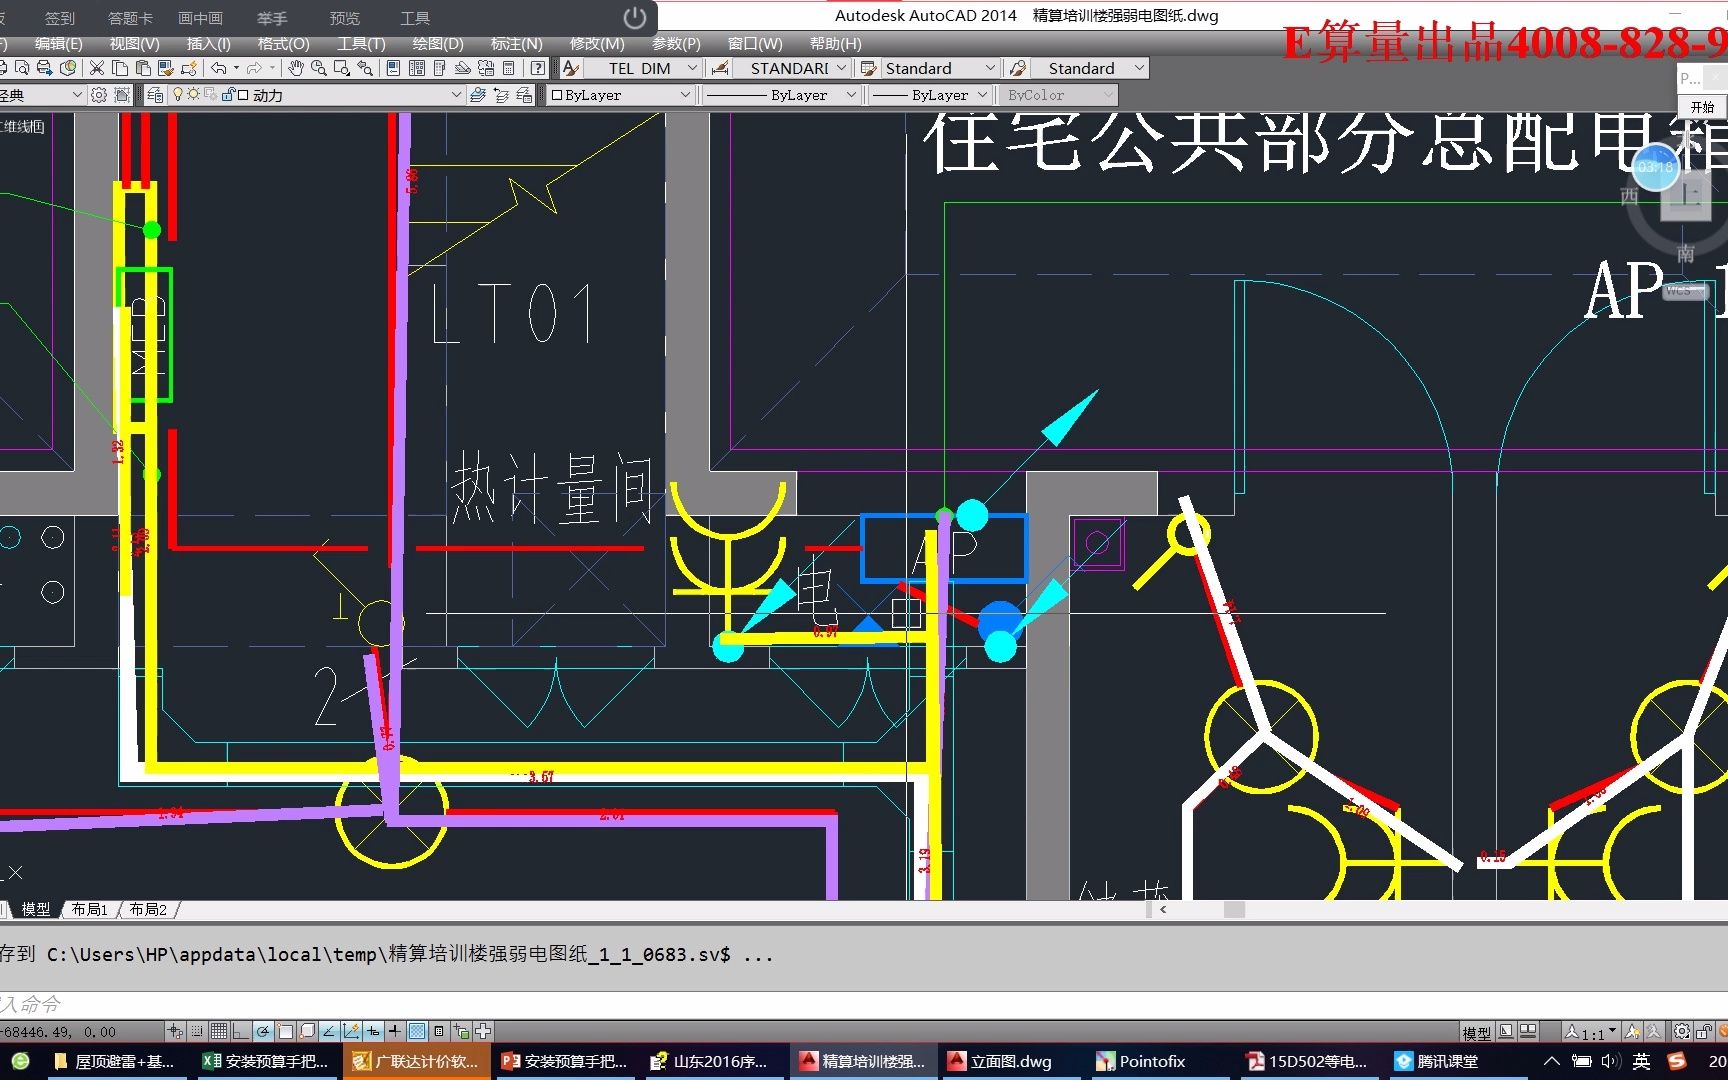Open the 绘图(D) menu
This screenshot has width=1728, height=1080.
pos(438,43)
